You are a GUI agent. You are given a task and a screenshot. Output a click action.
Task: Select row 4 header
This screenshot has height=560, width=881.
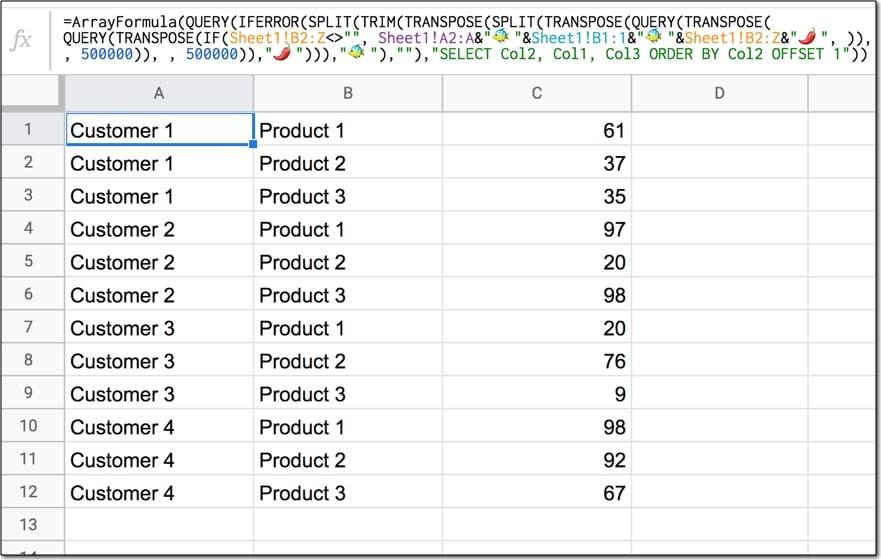(33, 228)
